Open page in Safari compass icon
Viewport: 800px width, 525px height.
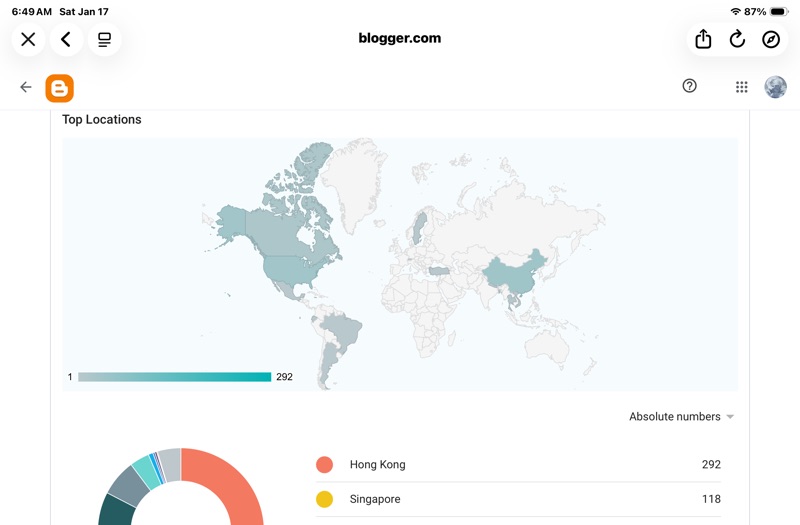point(771,39)
